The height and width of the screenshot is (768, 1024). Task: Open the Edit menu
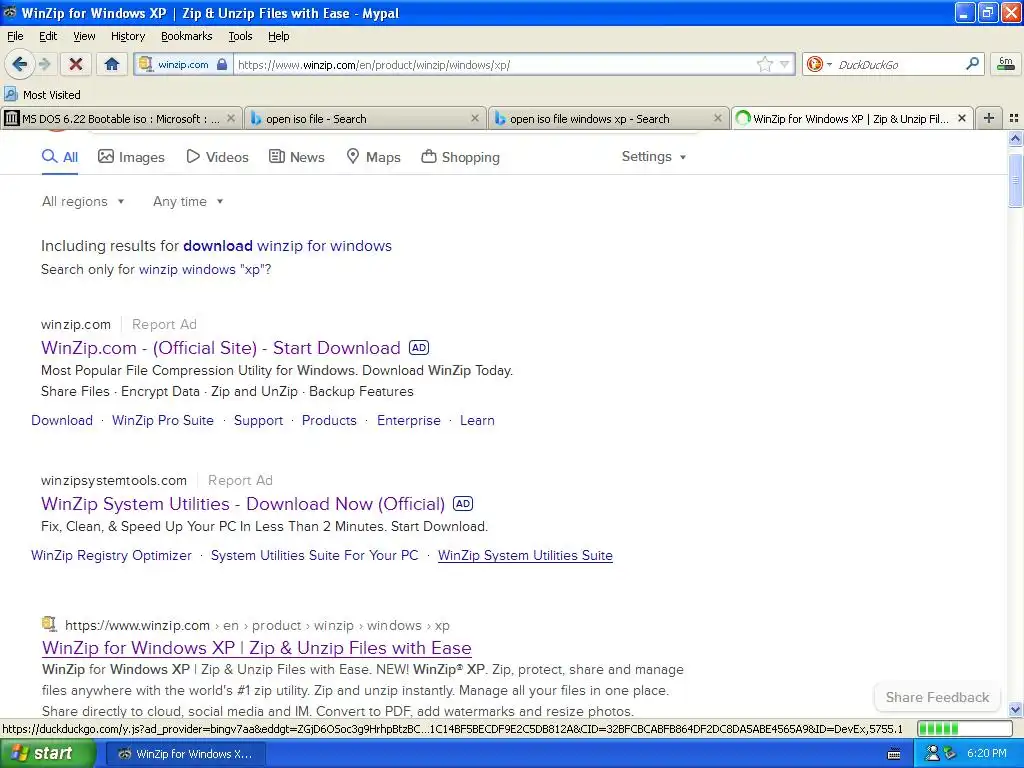click(x=48, y=36)
